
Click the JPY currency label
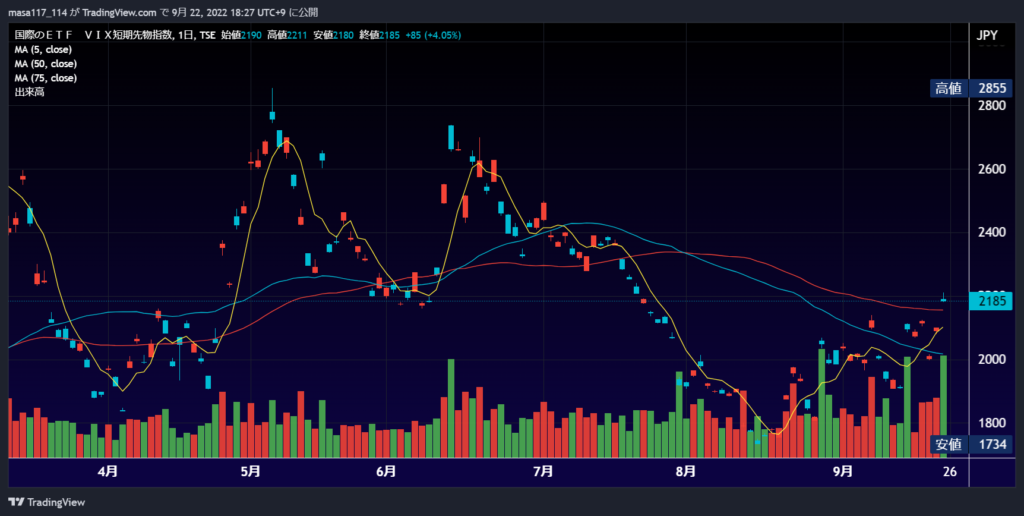[x=987, y=35]
